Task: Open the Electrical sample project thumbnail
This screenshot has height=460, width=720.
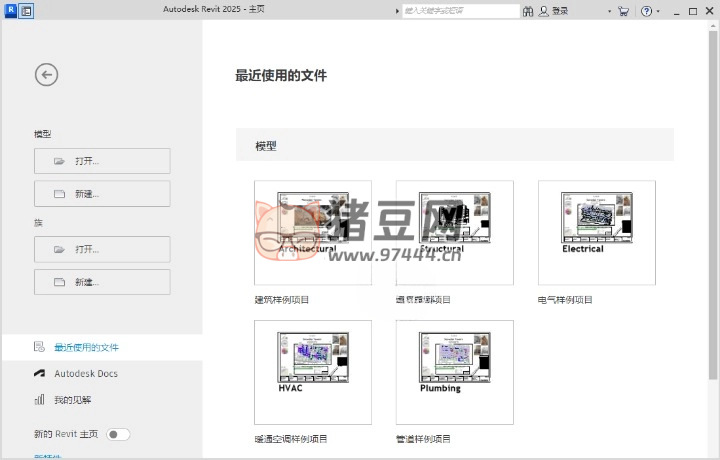Action: [x=596, y=232]
